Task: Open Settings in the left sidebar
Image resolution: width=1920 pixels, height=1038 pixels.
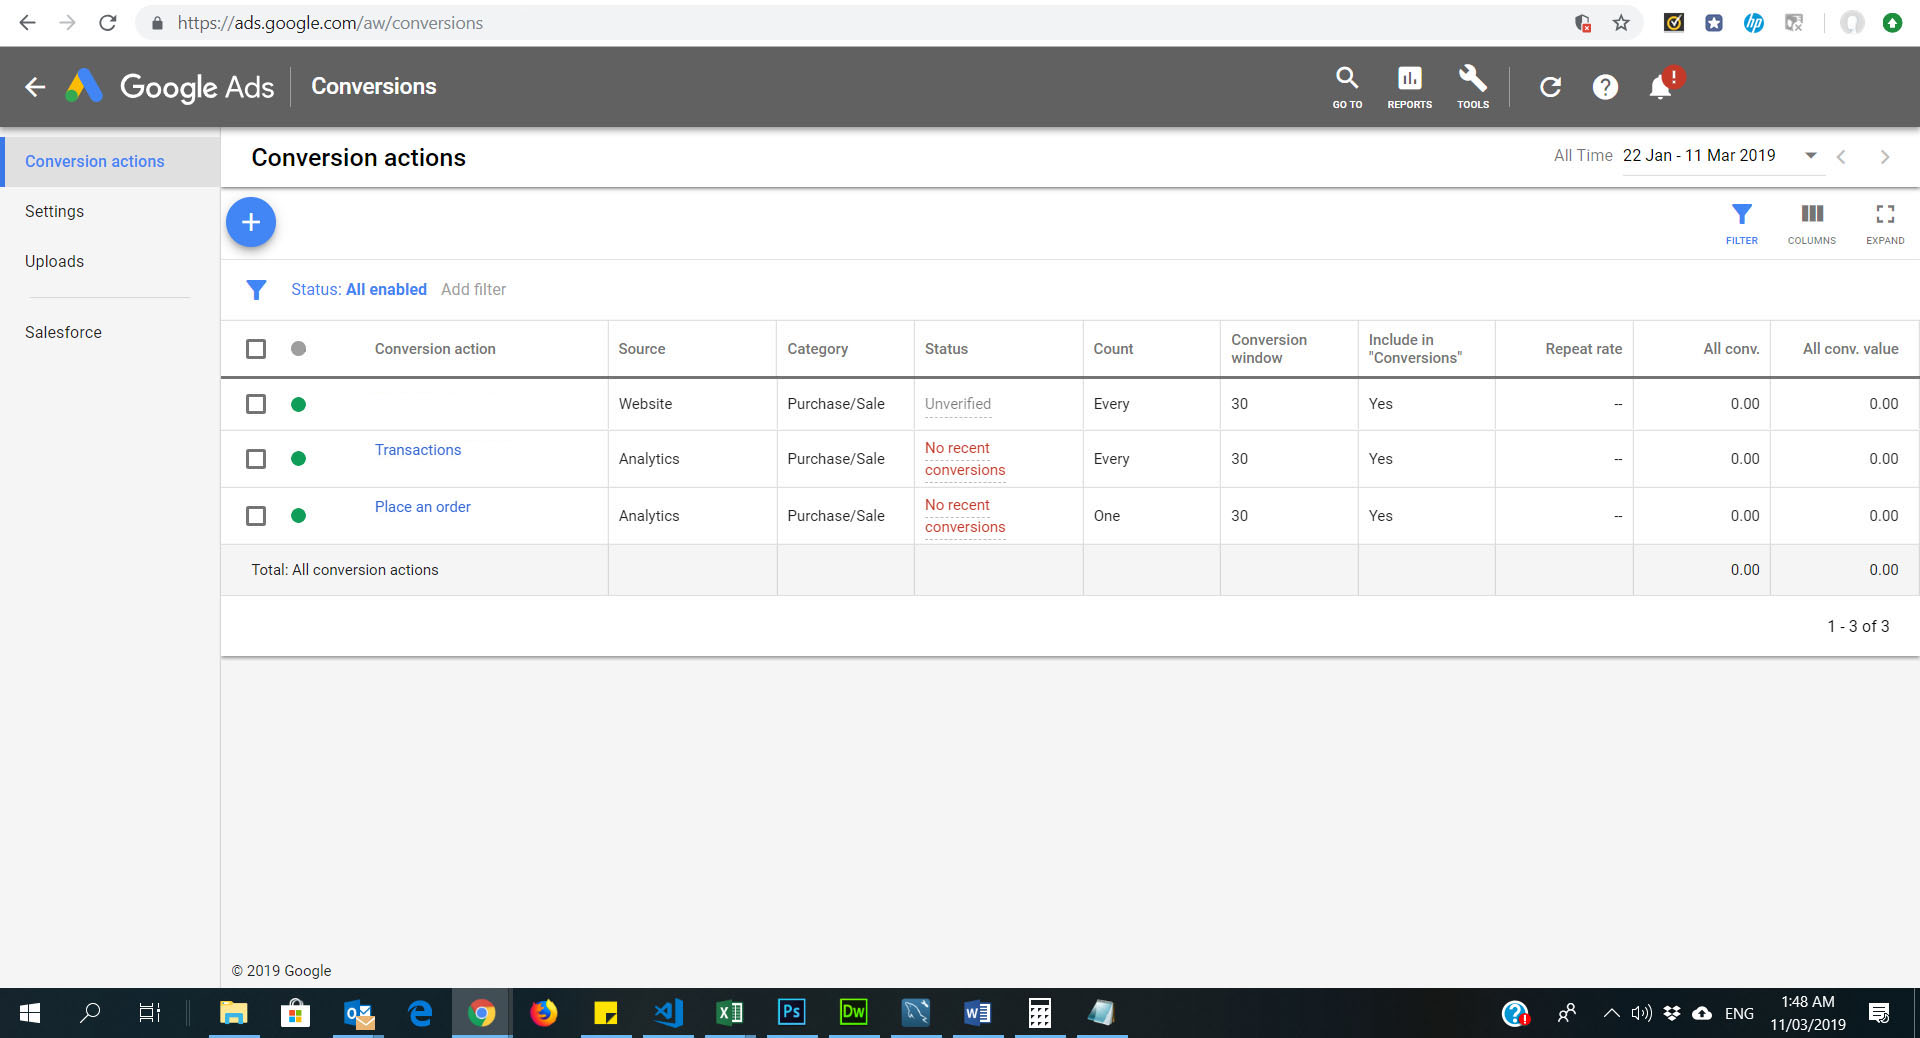Action: pos(55,212)
